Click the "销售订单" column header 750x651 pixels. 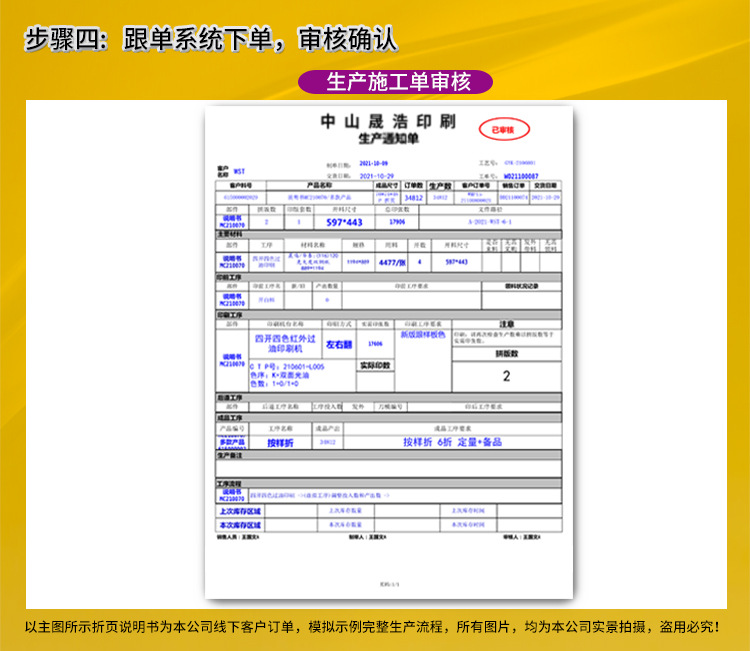[x=513, y=185]
